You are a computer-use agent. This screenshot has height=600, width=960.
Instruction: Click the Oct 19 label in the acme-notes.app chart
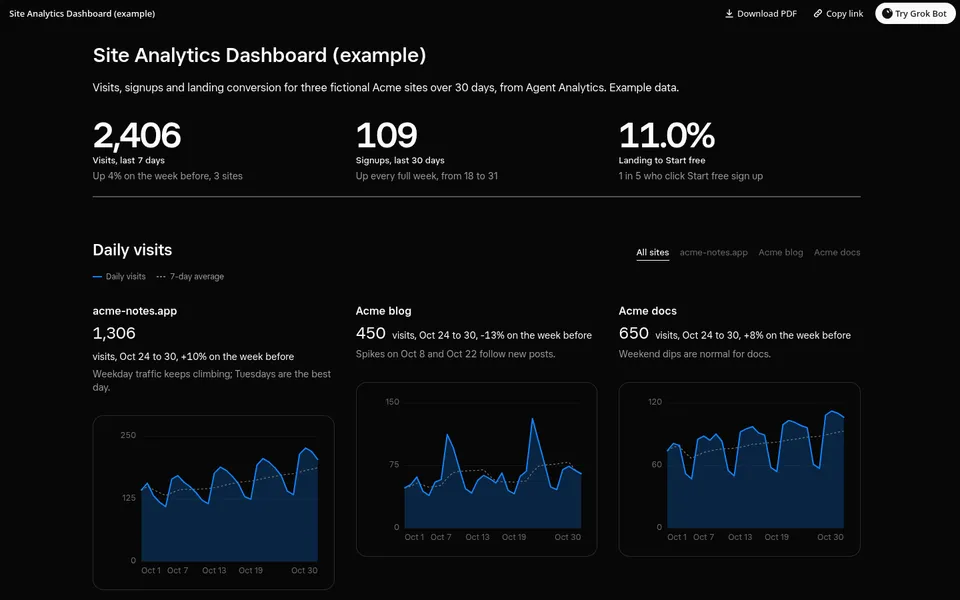point(250,570)
